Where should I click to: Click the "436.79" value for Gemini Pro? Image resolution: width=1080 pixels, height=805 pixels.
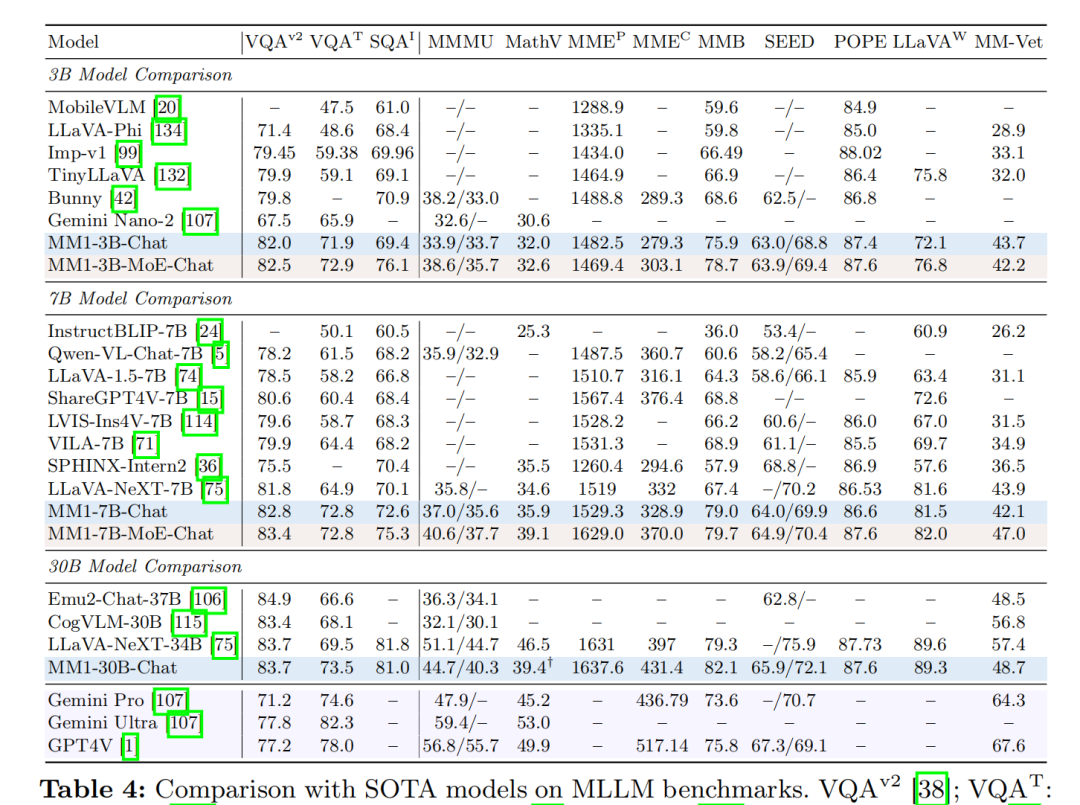click(661, 700)
